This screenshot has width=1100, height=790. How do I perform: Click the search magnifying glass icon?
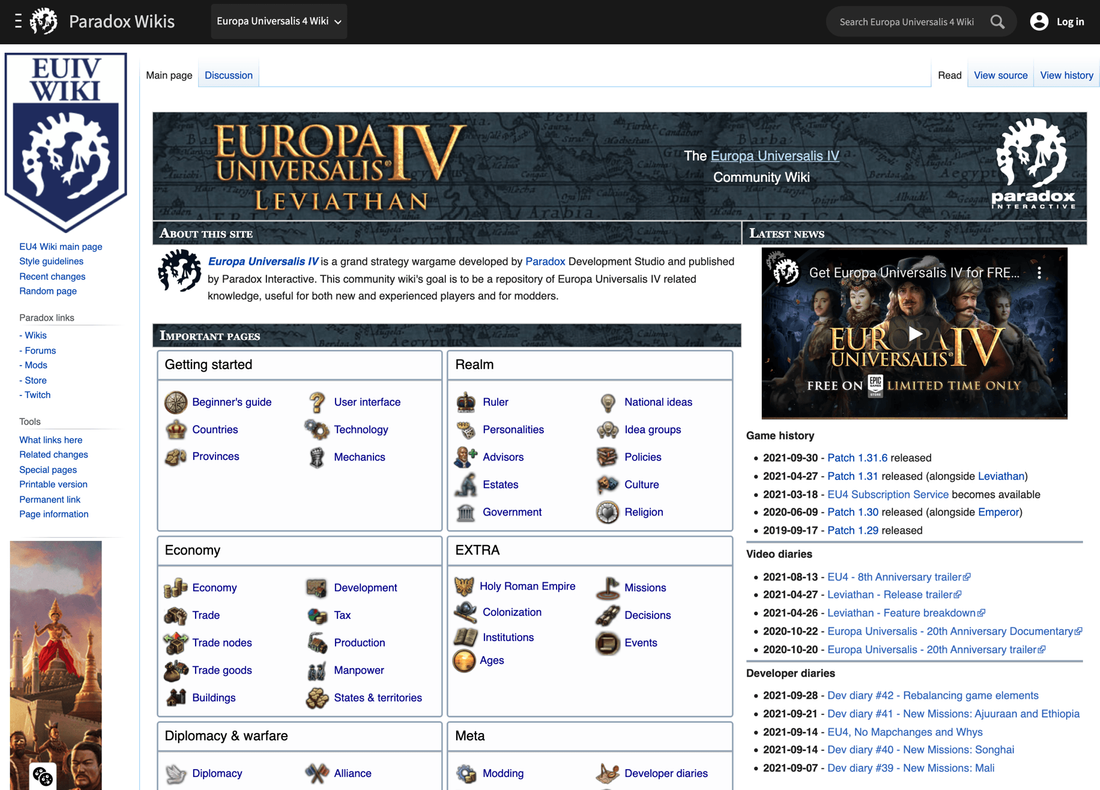pyautogui.click(x=997, y=21)
